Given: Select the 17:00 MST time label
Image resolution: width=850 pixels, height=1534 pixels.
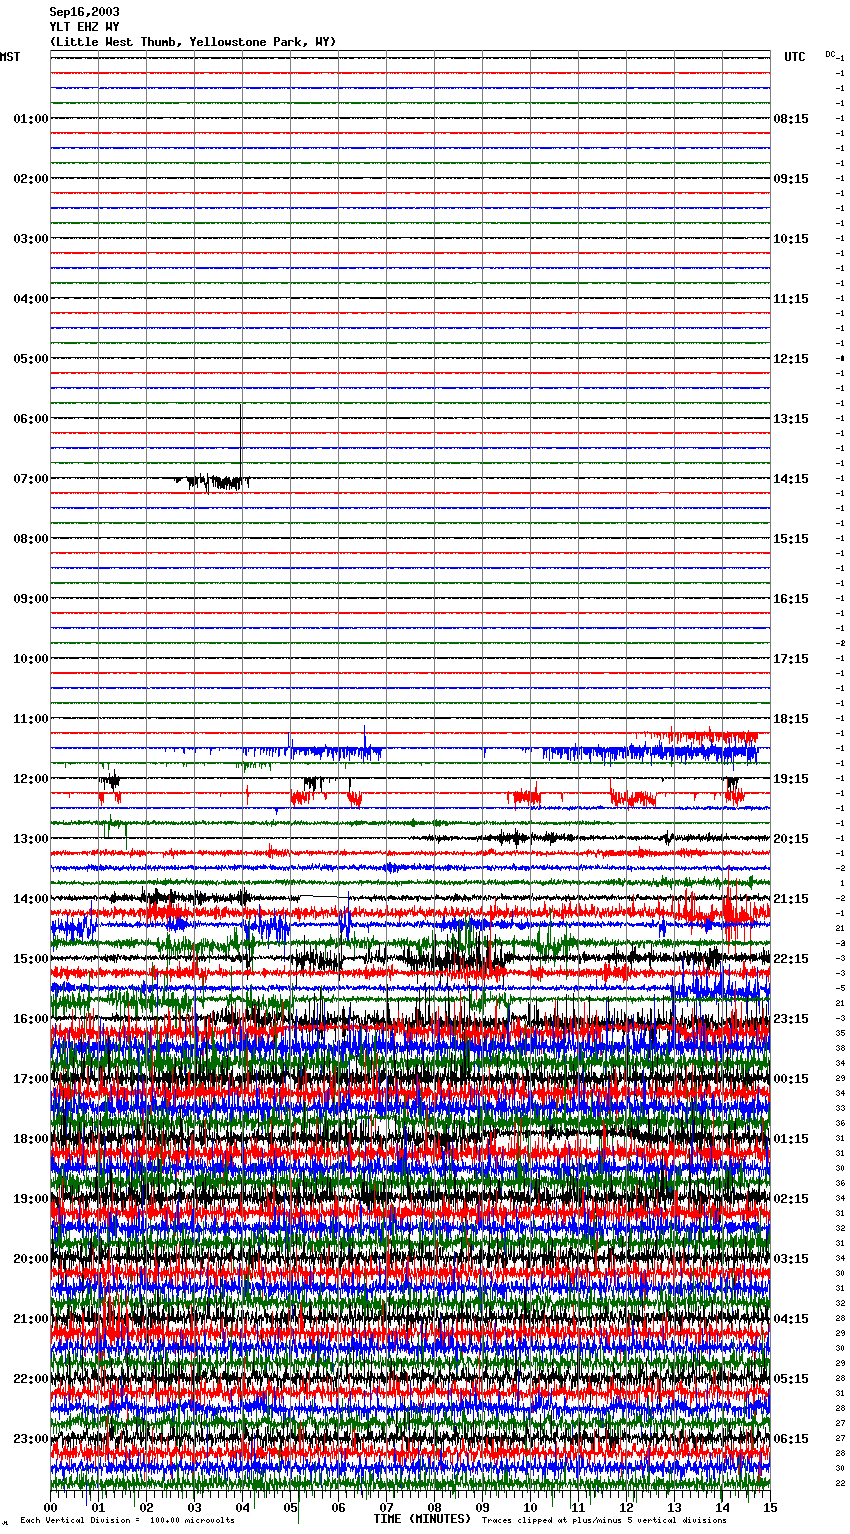Looking at the screenshot, I should coord(31,1079).
